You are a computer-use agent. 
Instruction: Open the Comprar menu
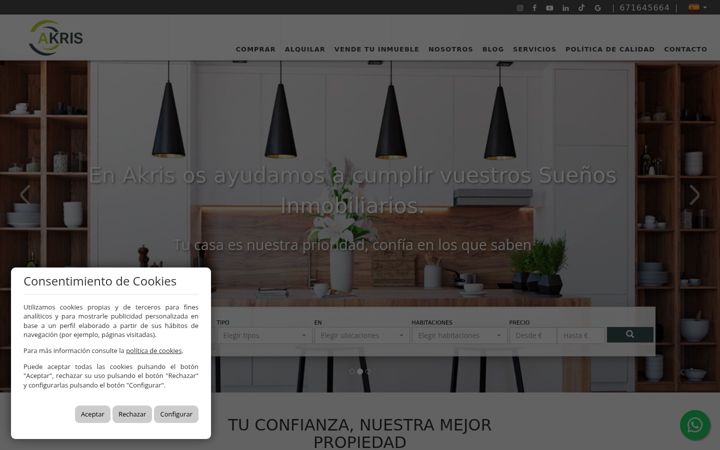[x=255, y=49]
